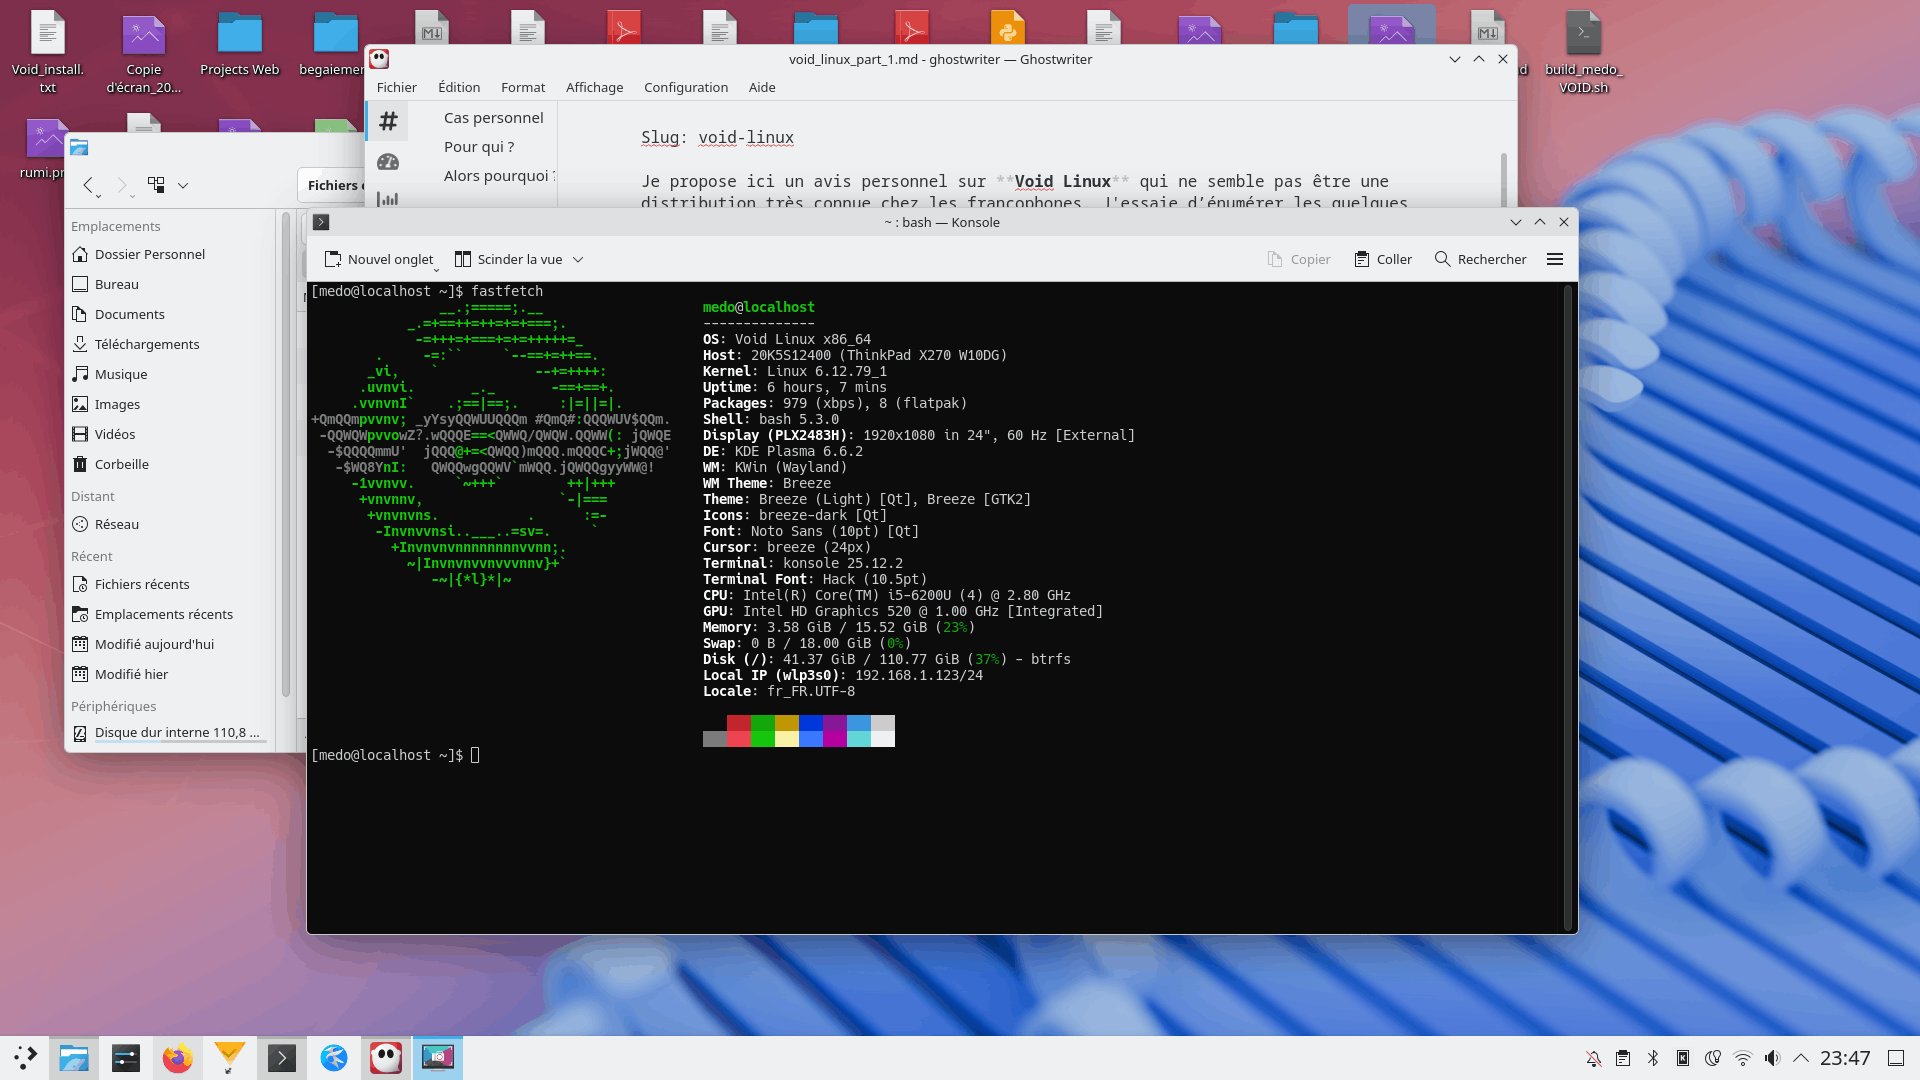Expand the Scinder la vue dropdown arrow
The width and height of the screenshot is (1920, 1080).
pyautogui.click(x=578, y=260)
